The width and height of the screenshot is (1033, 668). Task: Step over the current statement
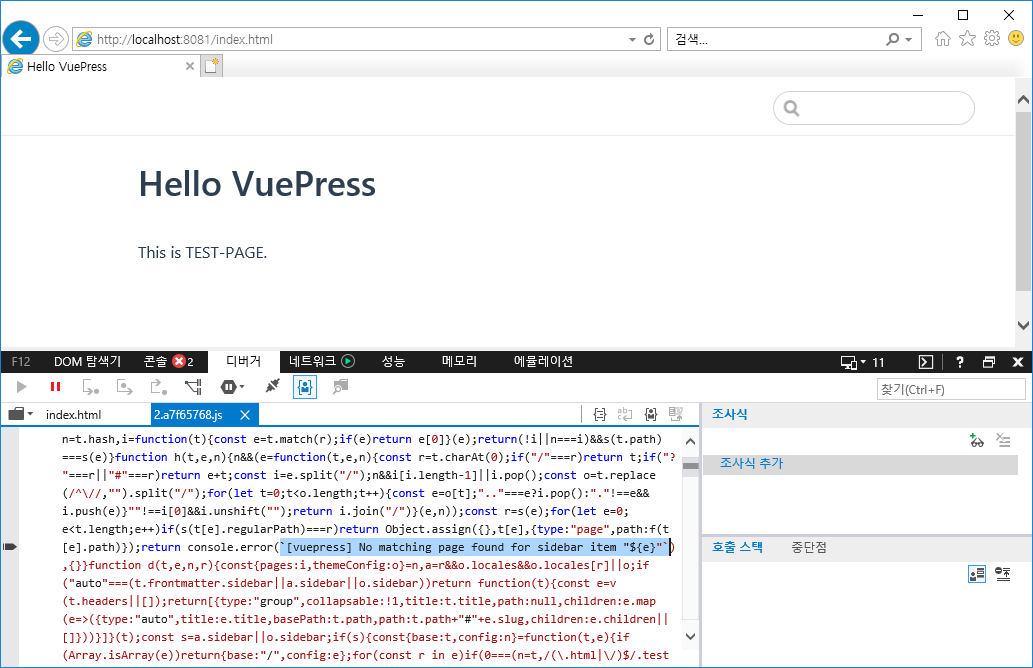tap(124, 388)
